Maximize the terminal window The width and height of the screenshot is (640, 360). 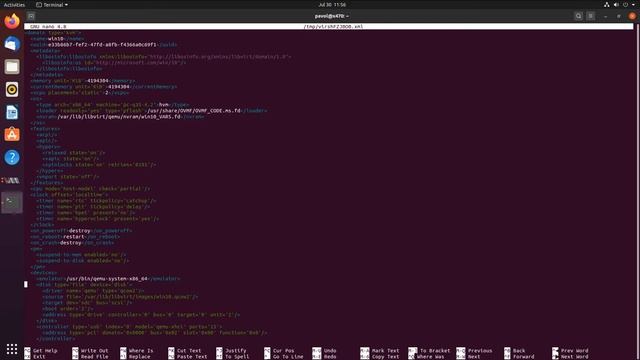pos(619,16)
